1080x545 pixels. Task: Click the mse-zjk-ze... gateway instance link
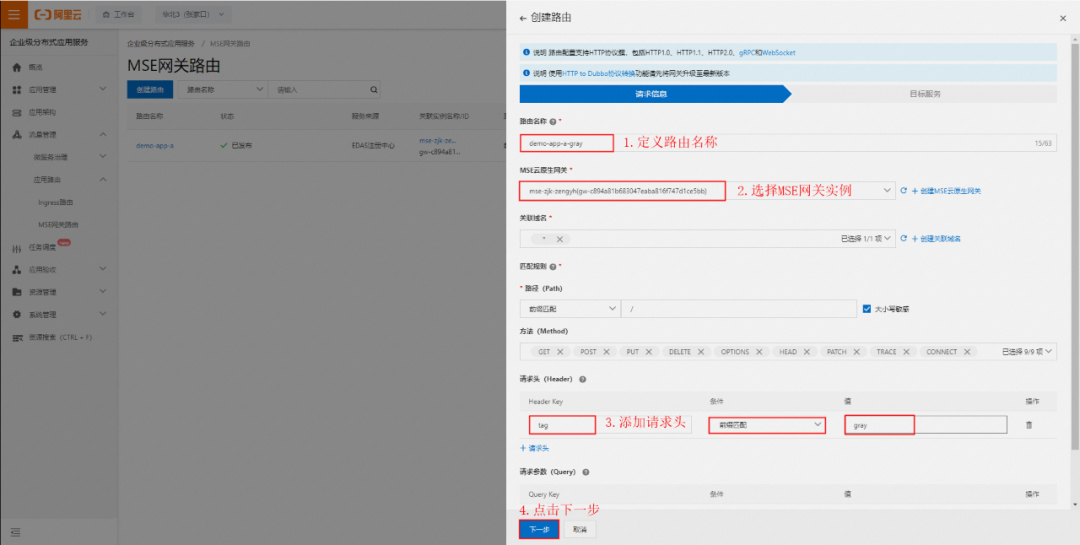click(435, 141)
